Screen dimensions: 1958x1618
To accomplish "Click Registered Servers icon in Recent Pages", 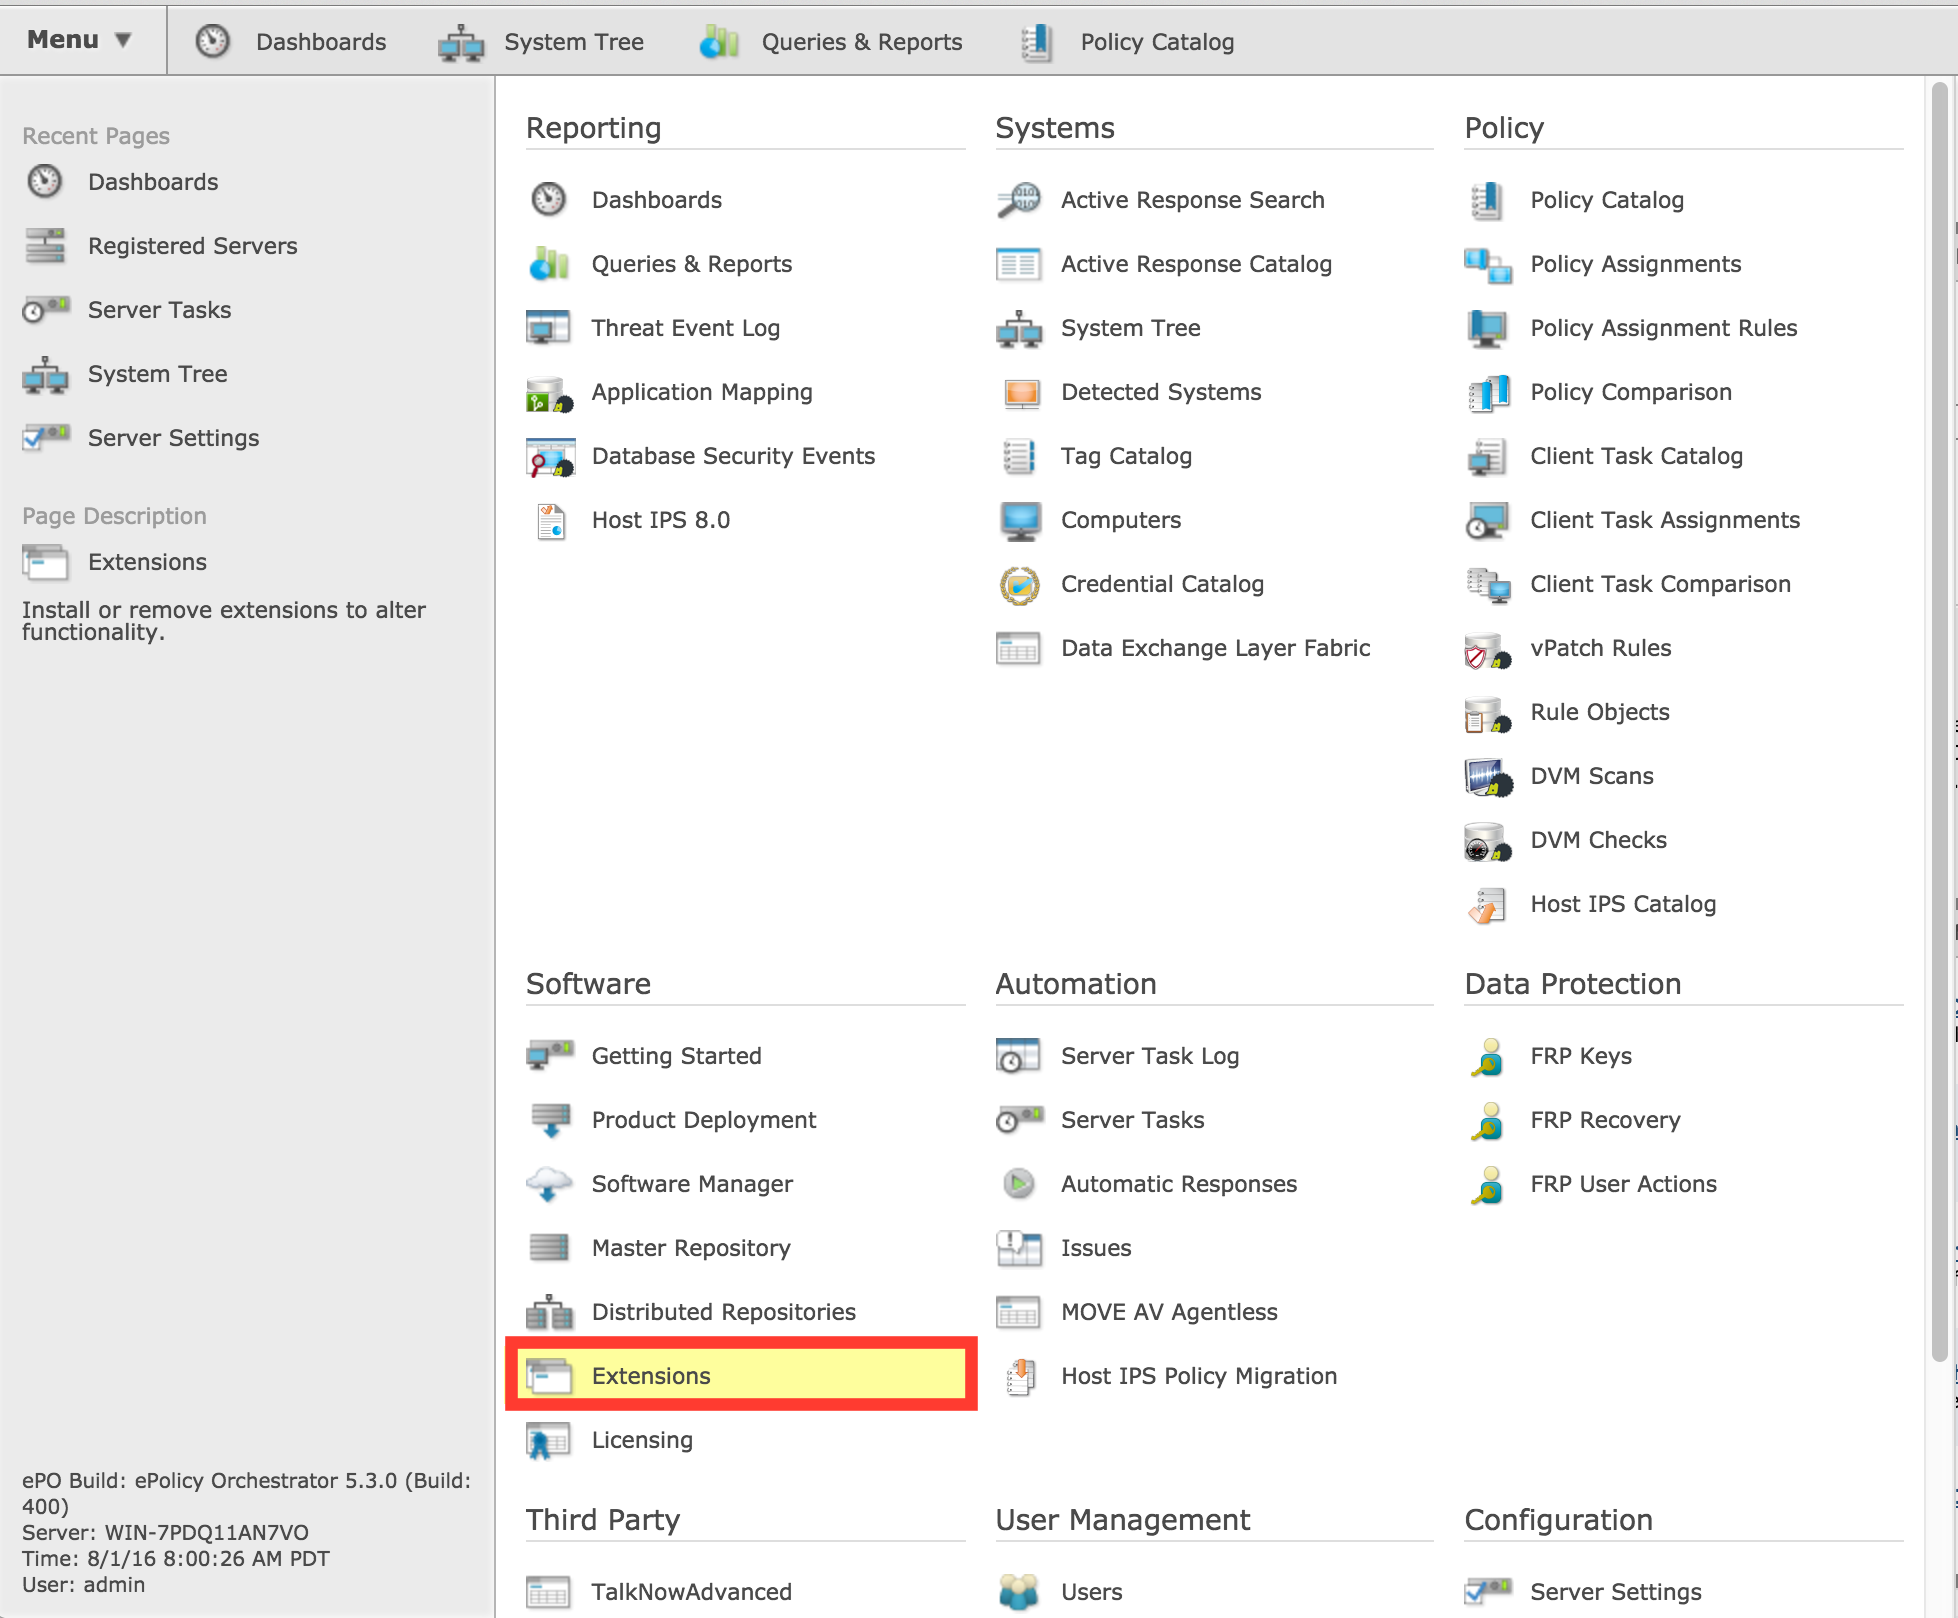I will pyautogui.click(x=45, y=246).
